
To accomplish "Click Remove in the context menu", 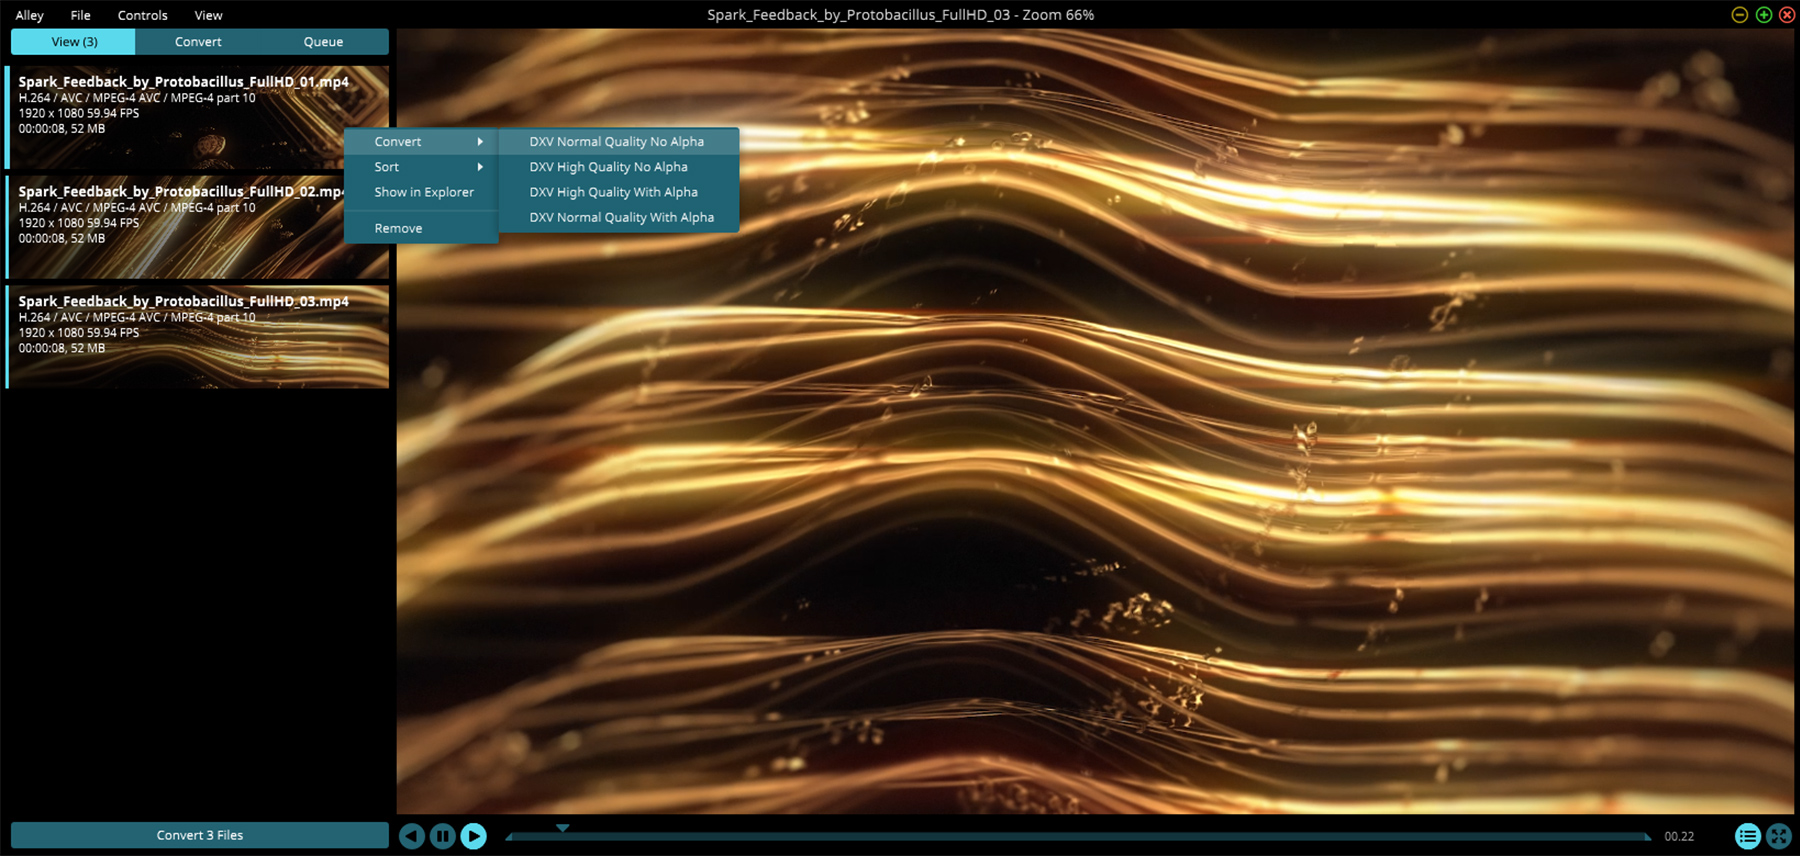I will pos(398,229).
